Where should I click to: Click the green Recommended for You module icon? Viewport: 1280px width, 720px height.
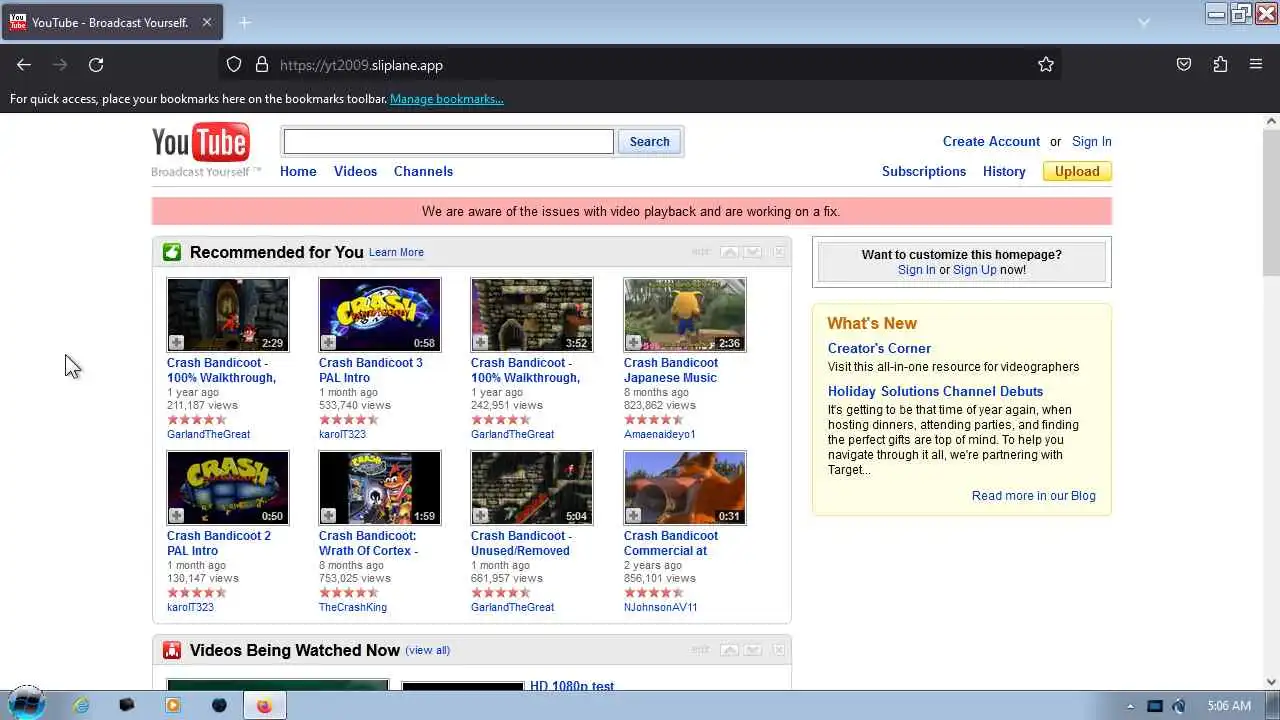pos(172,252)
